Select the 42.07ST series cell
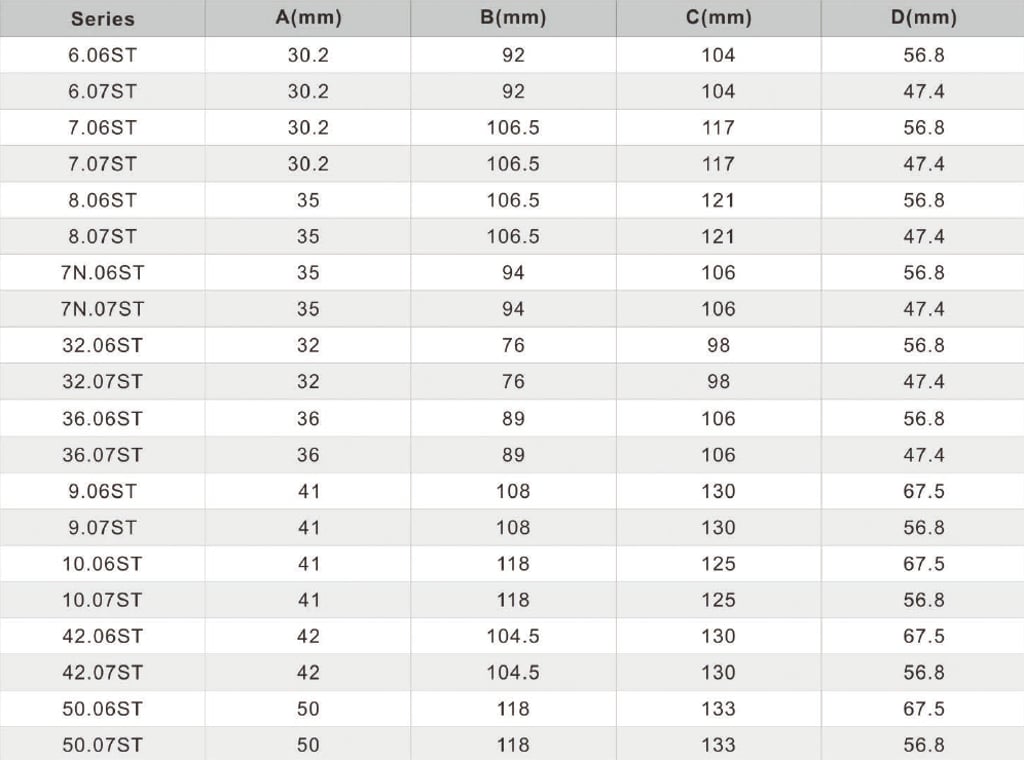 pyautogui.click(x=103, y=673)
